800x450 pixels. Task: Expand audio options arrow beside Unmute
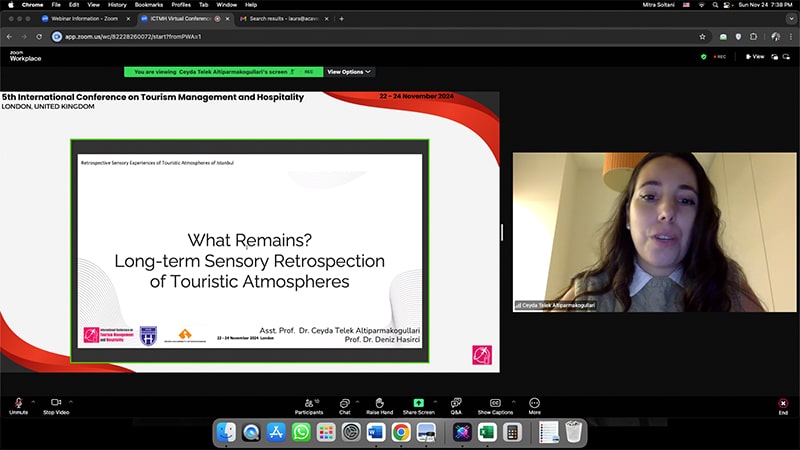point(33,401)
